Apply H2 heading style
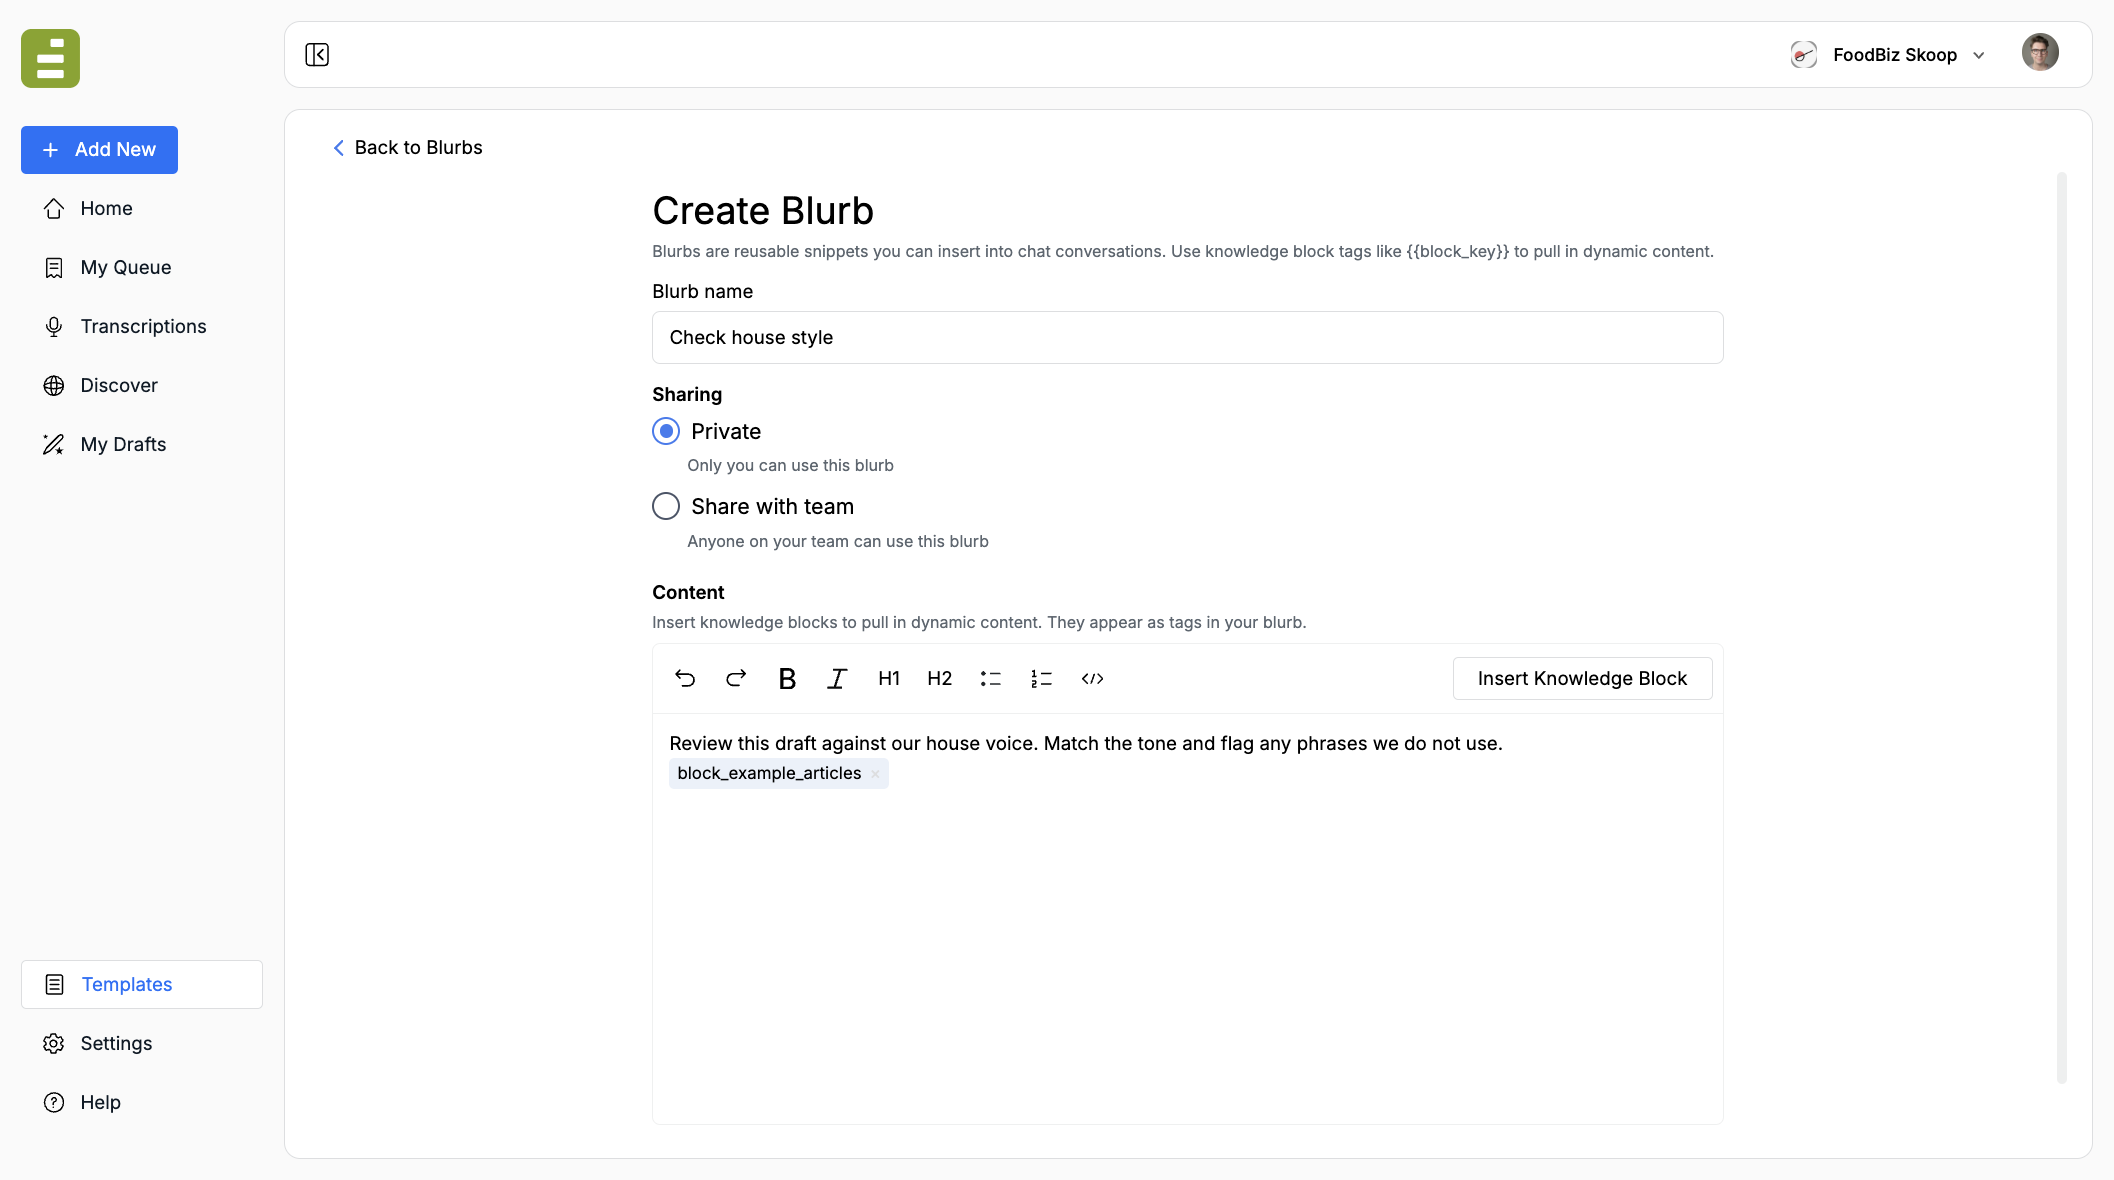The image size is (2114, 1180). point(940,678)
